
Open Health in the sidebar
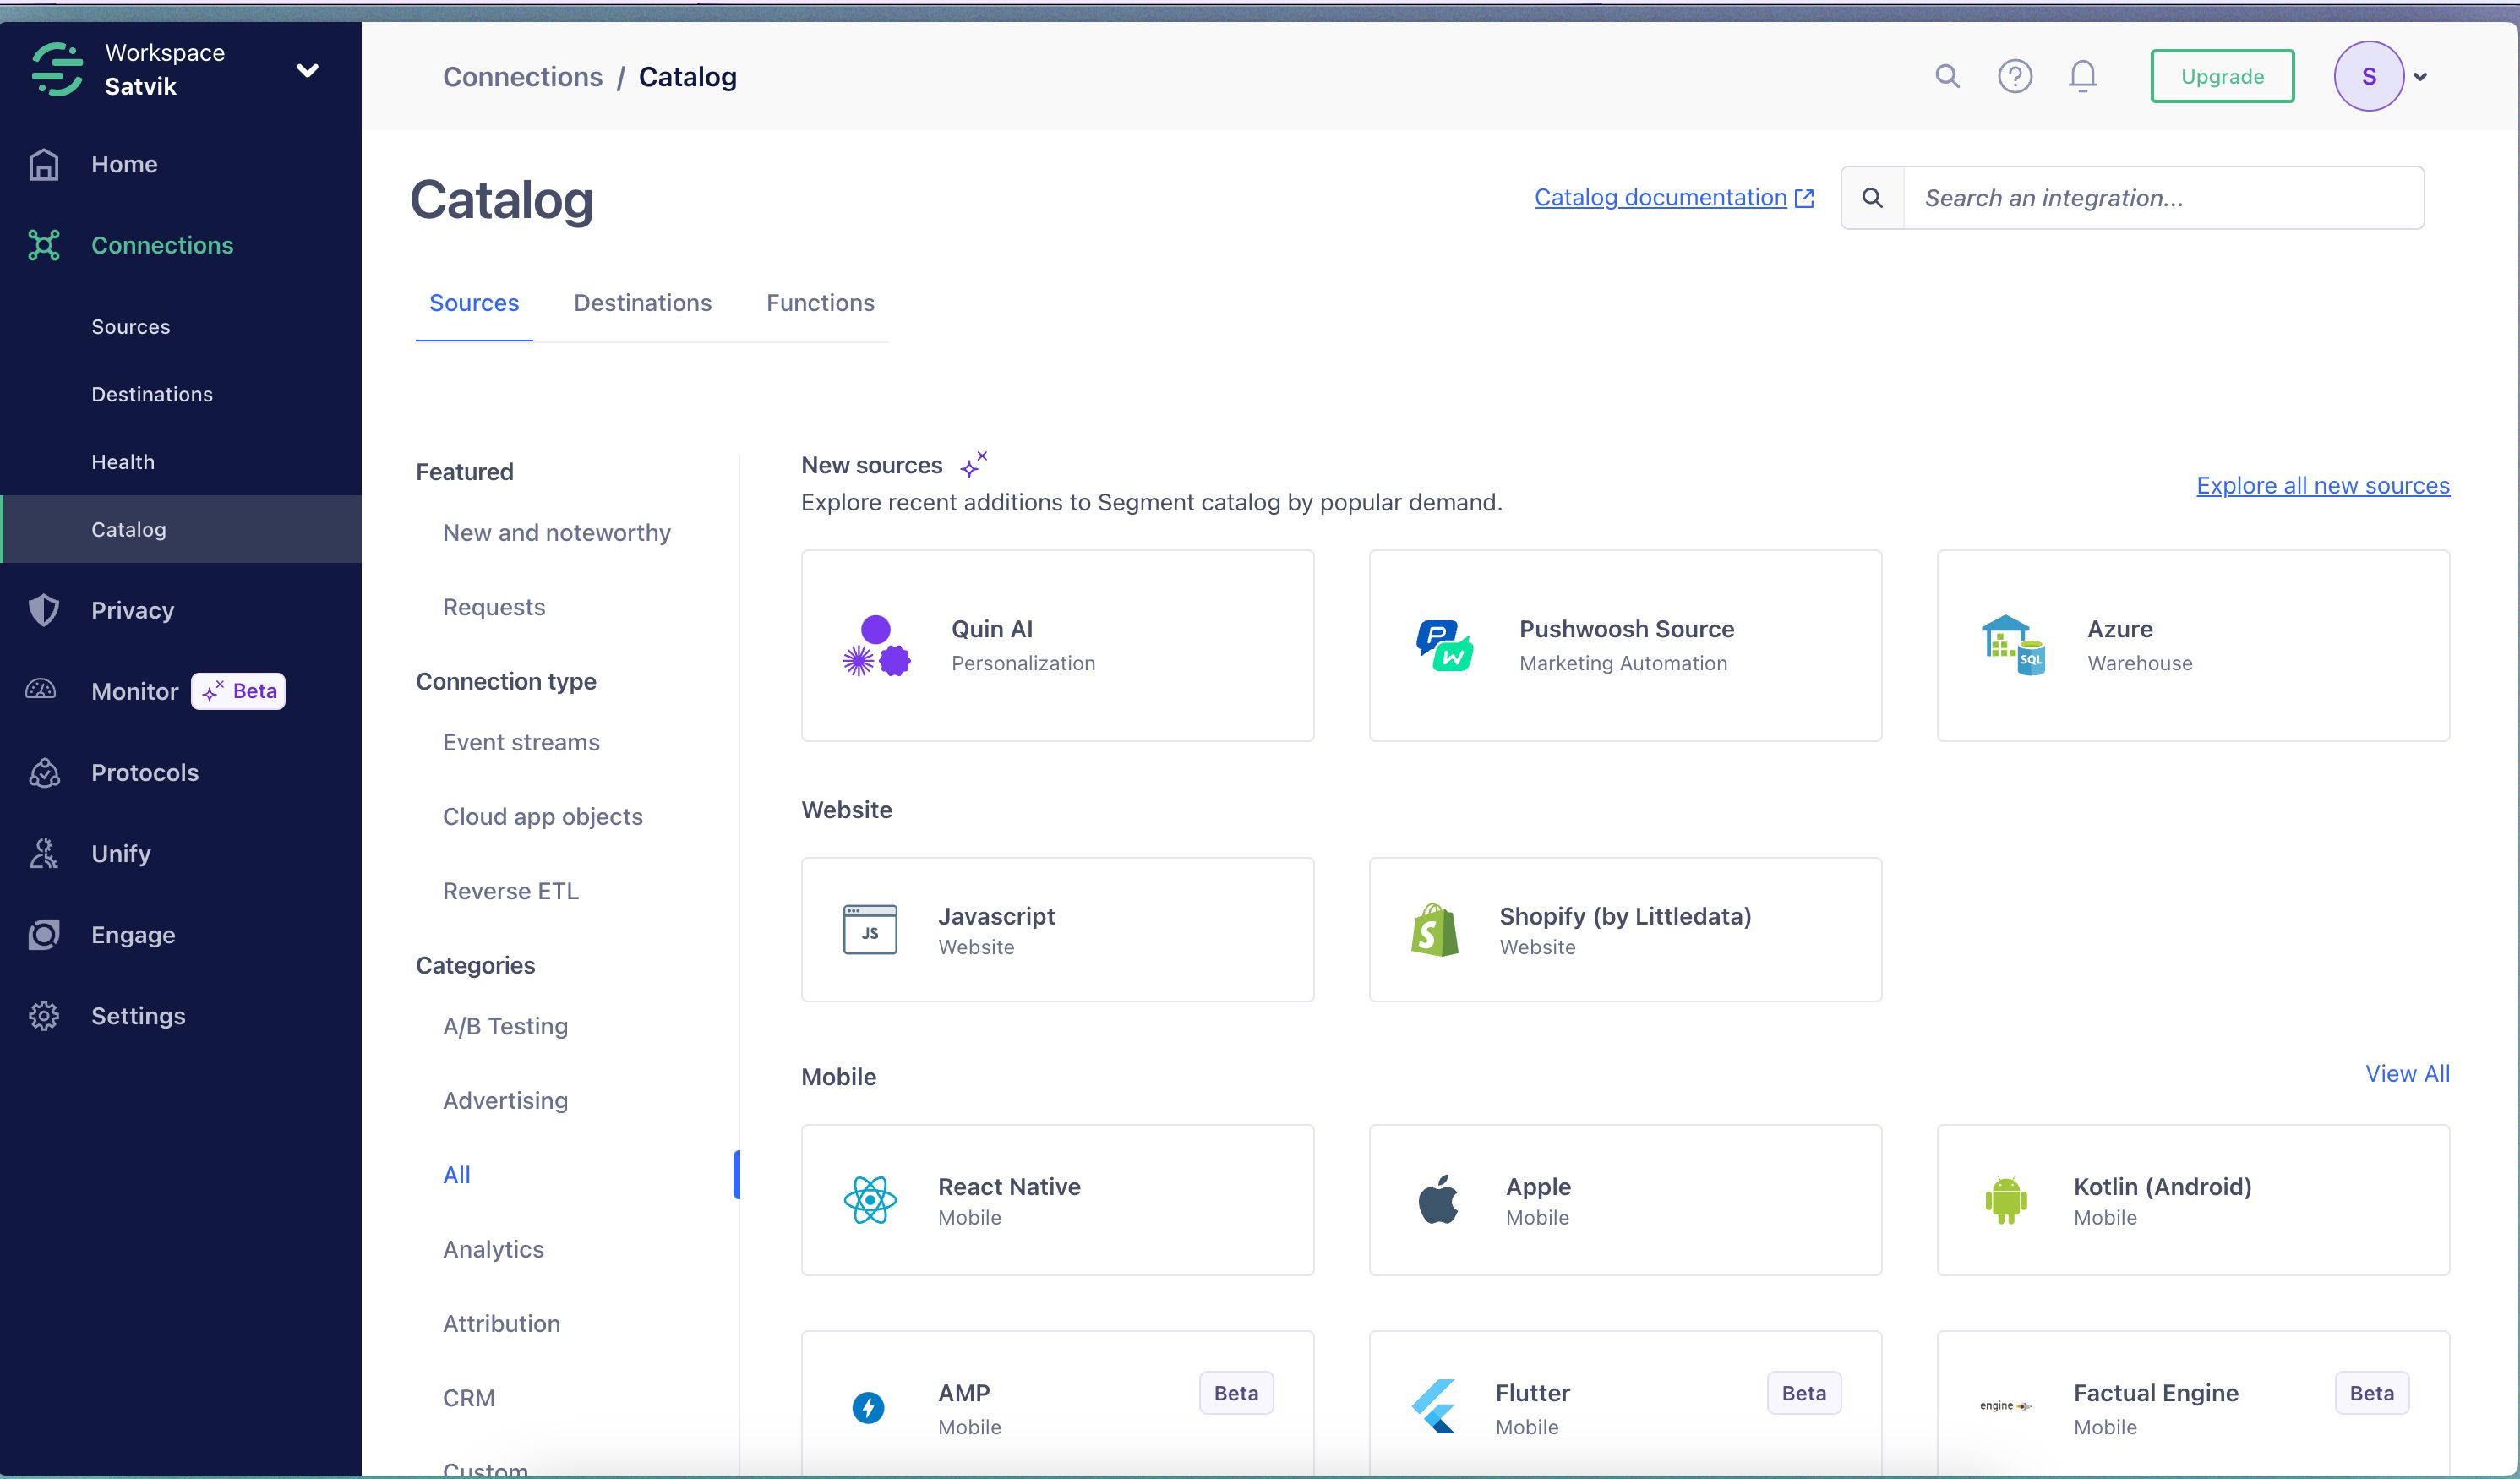(x=123, y=462)
